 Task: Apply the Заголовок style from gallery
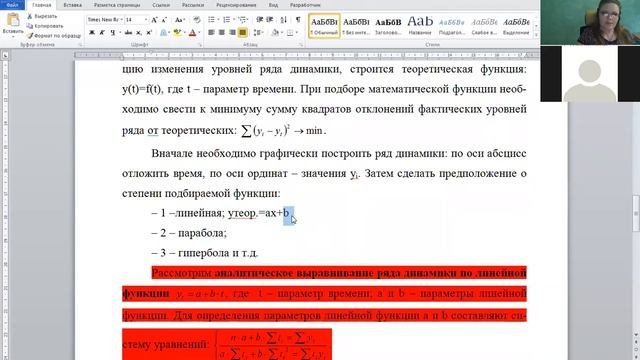click(x=388, y=26)
